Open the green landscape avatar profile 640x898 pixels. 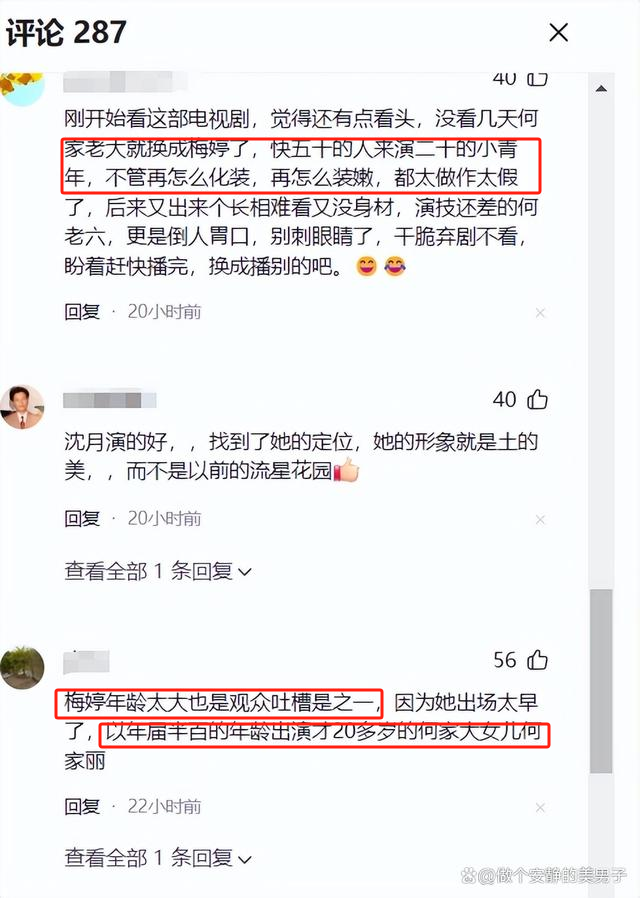(x=22, y=667)
